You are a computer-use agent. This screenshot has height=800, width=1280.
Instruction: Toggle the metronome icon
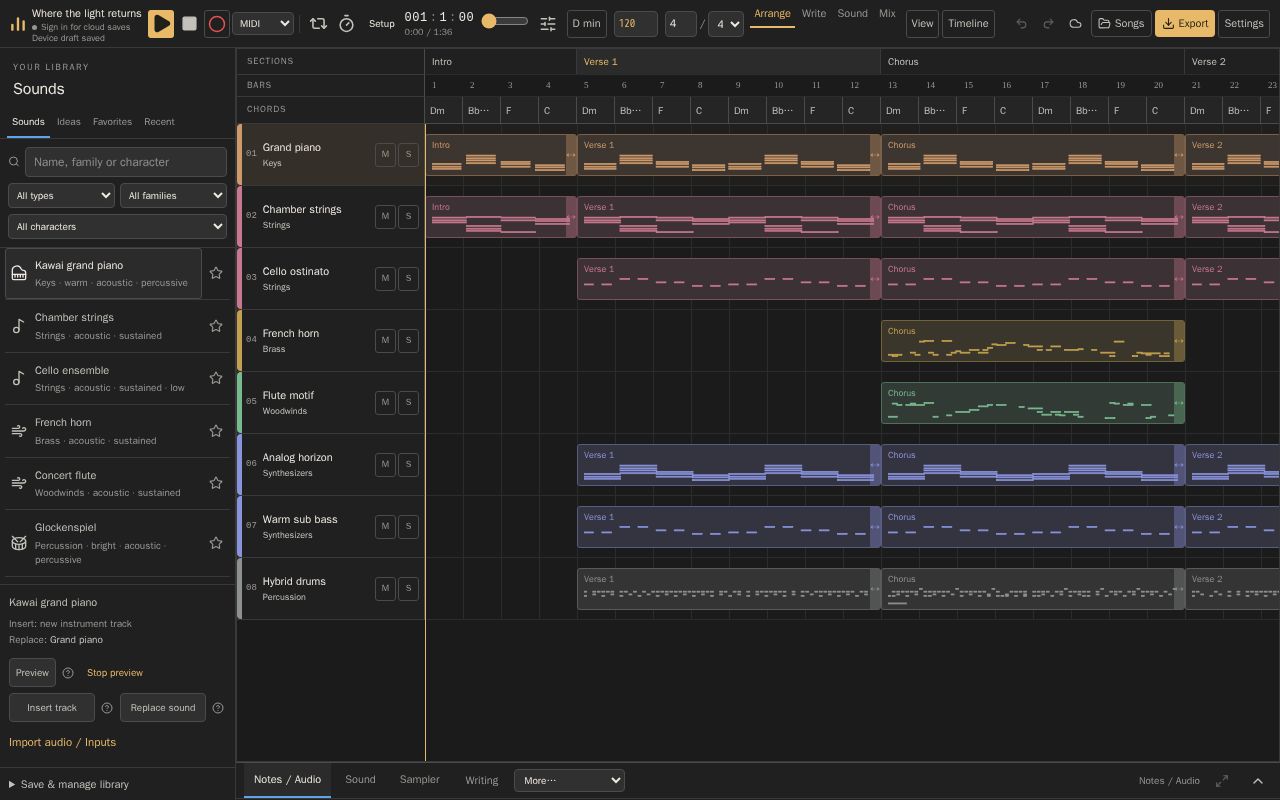pyautogui.click(x=346, y=23)
